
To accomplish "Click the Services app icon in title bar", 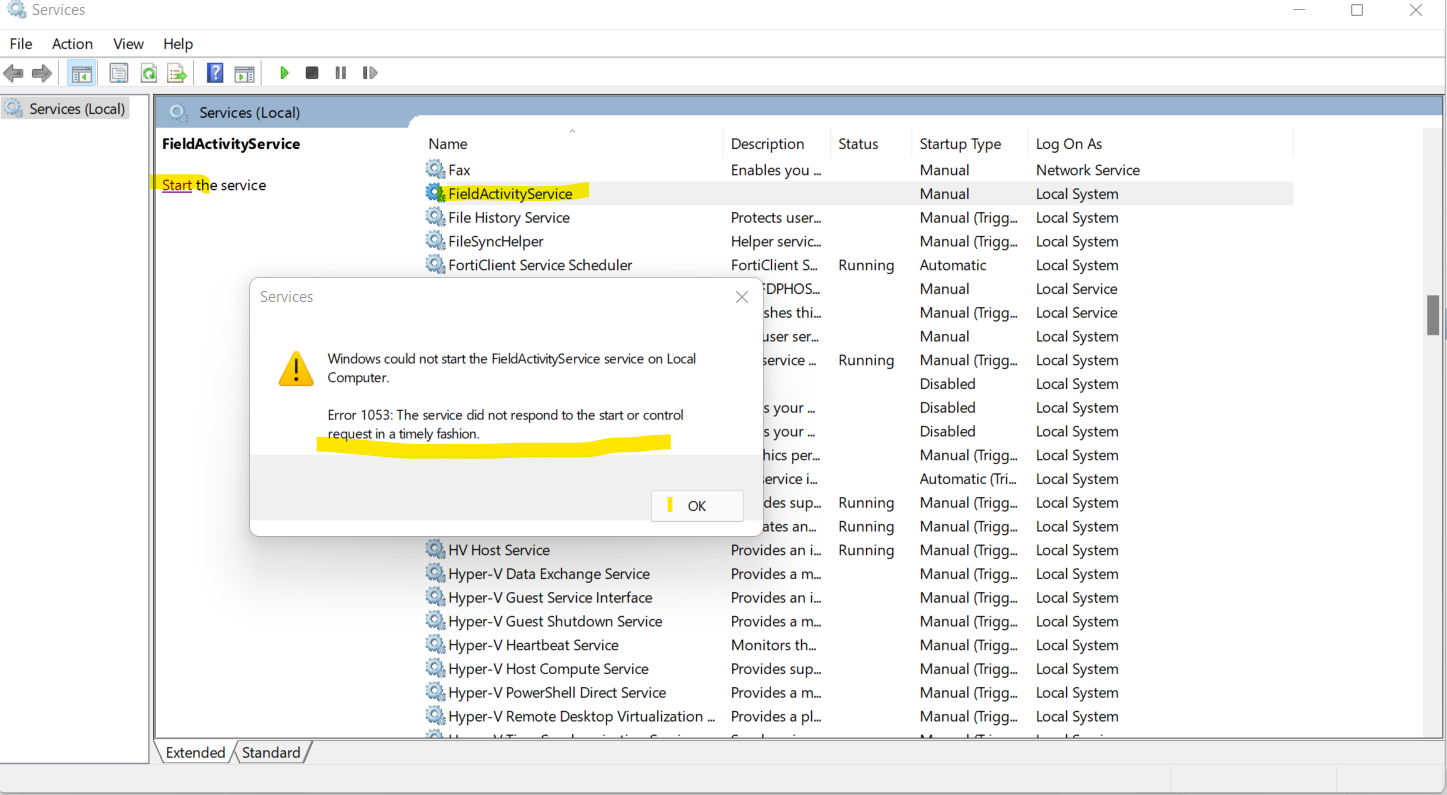I will point(16,10).
